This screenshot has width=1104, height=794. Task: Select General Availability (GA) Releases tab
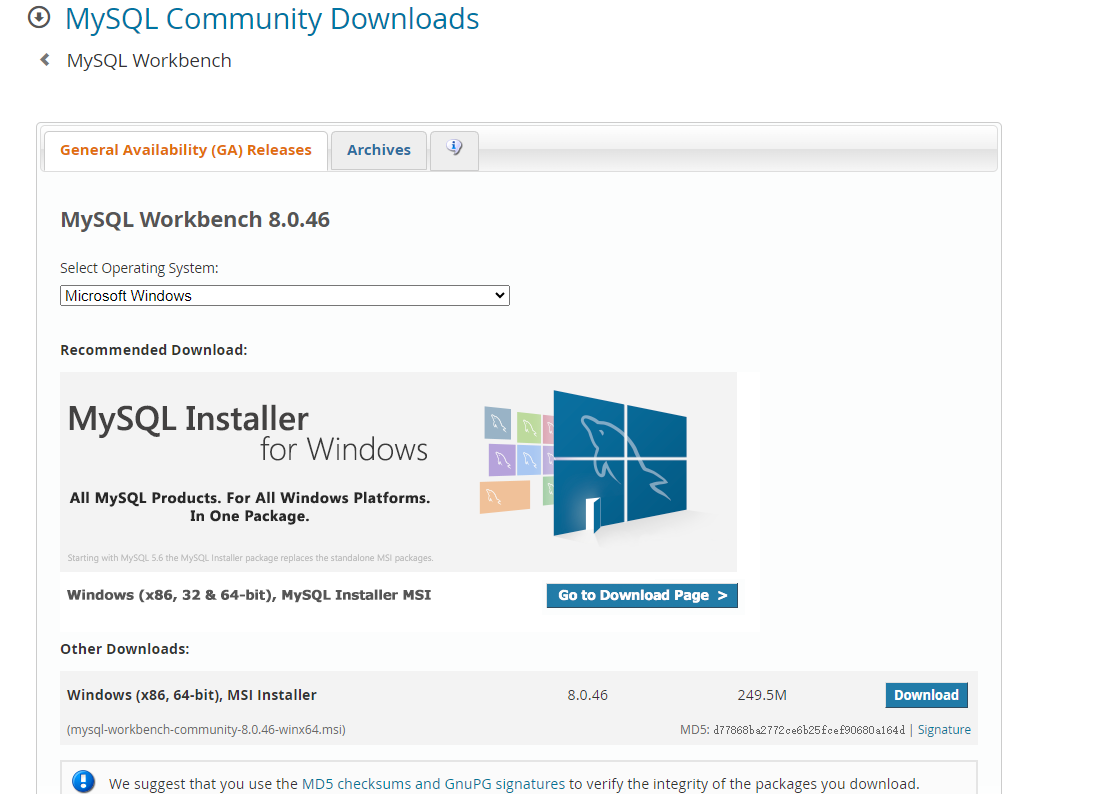[186, 150]
